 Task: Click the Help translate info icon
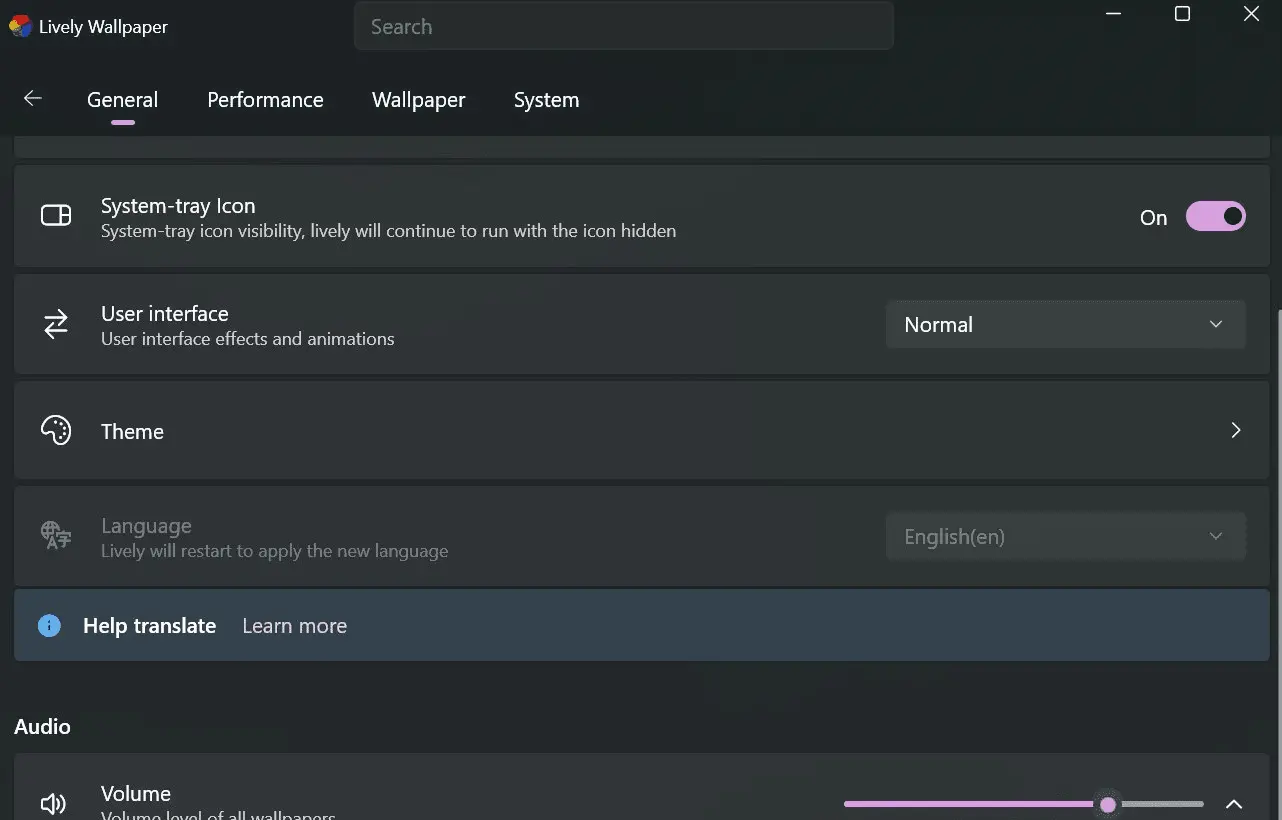click(x=49, y=626)
